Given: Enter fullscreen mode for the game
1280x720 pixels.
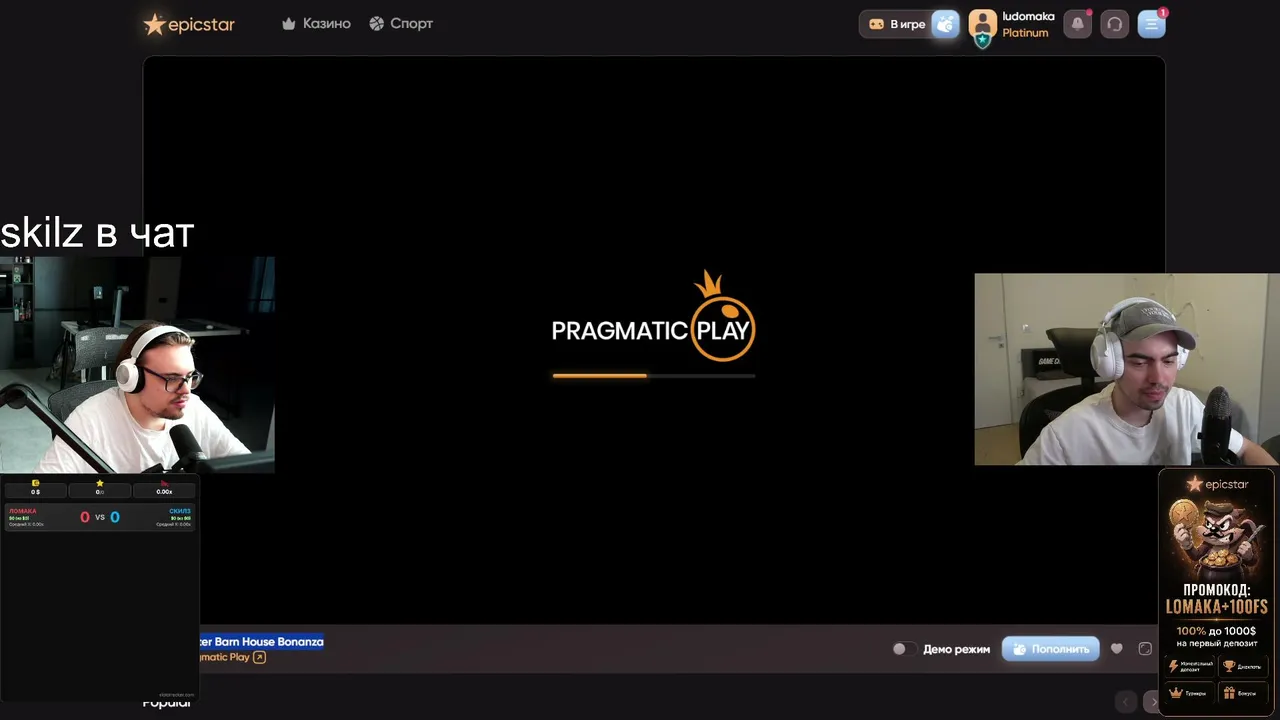Looking at the screenshot, I should tap(1145, 649).
